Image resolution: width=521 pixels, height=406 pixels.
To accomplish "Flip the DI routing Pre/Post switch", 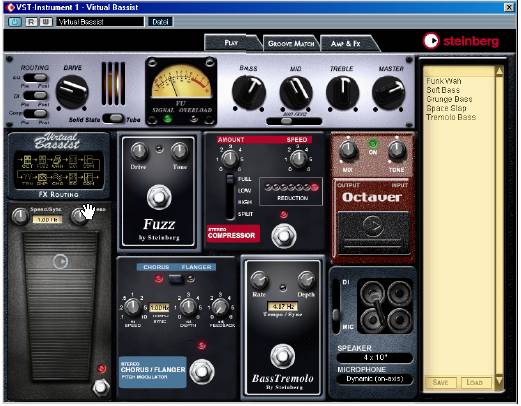I will click(35, 96).
